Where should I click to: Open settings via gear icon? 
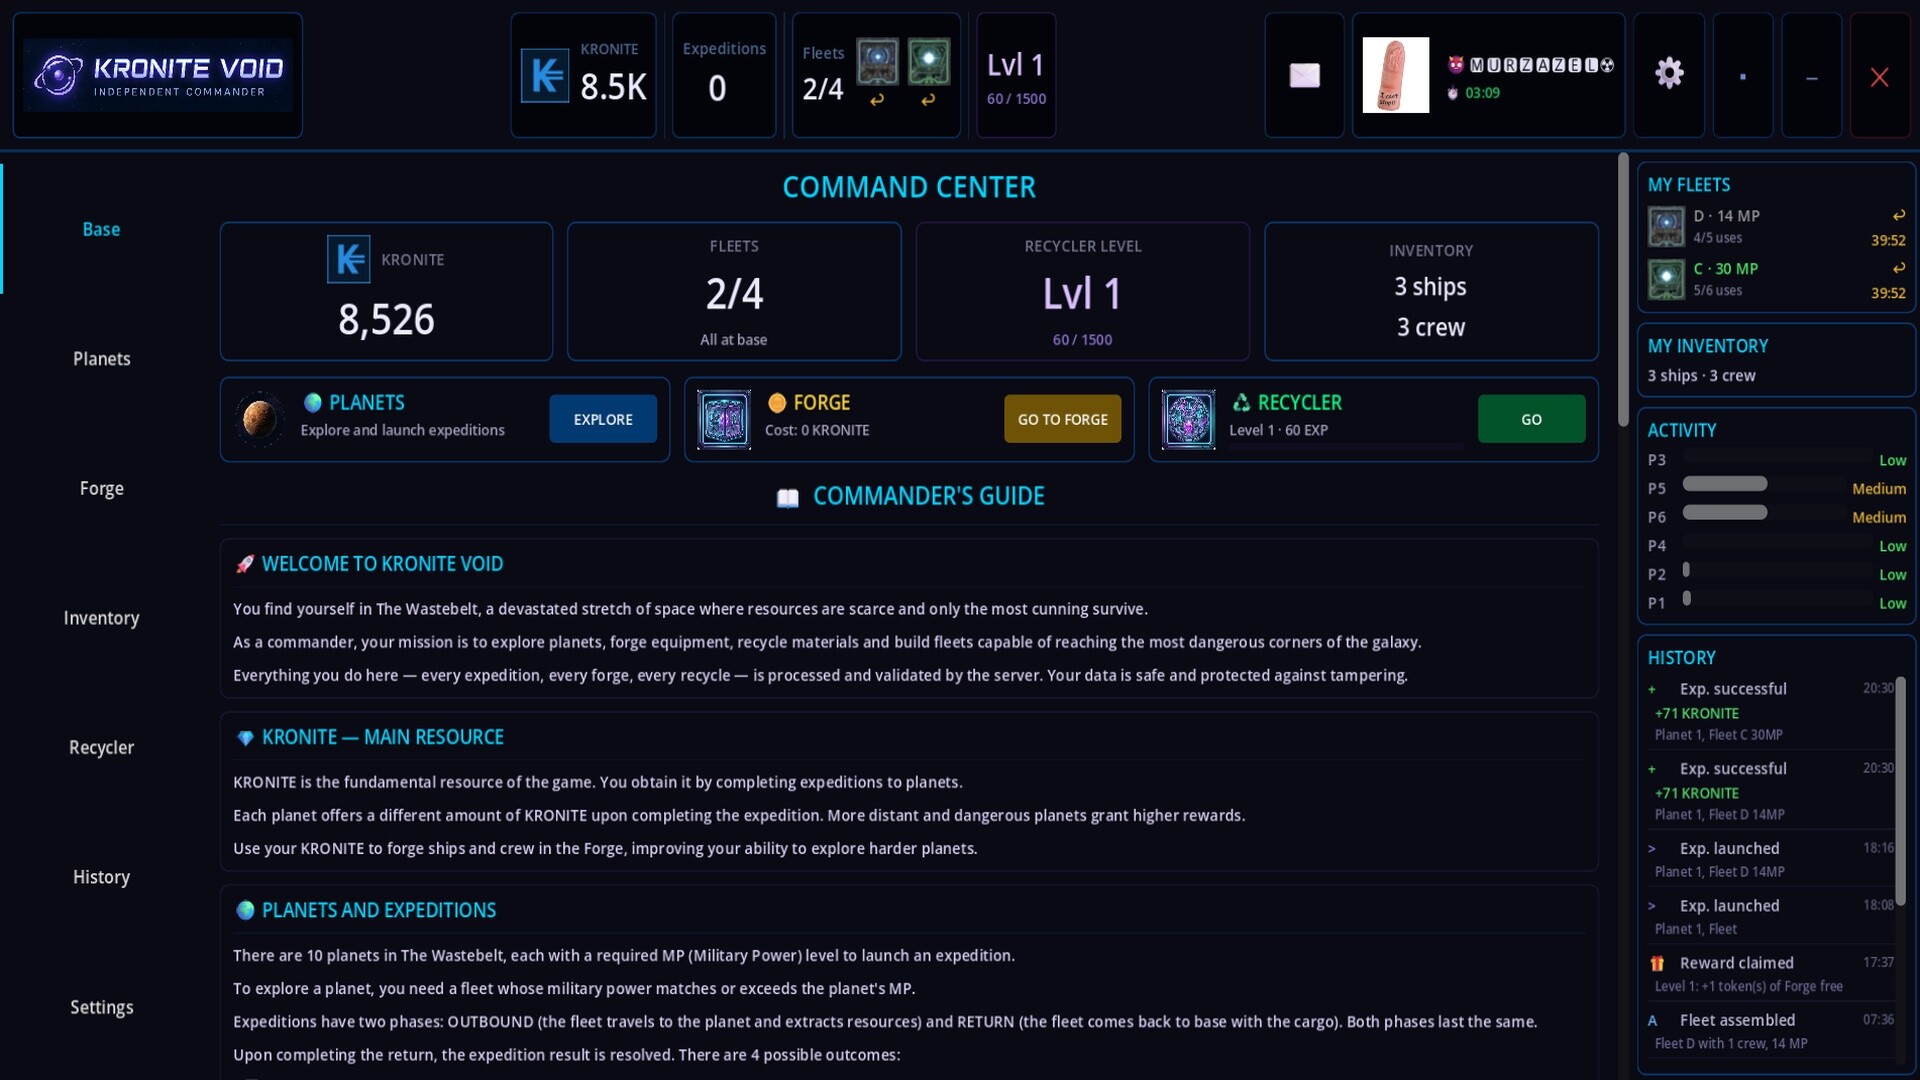1669,73
